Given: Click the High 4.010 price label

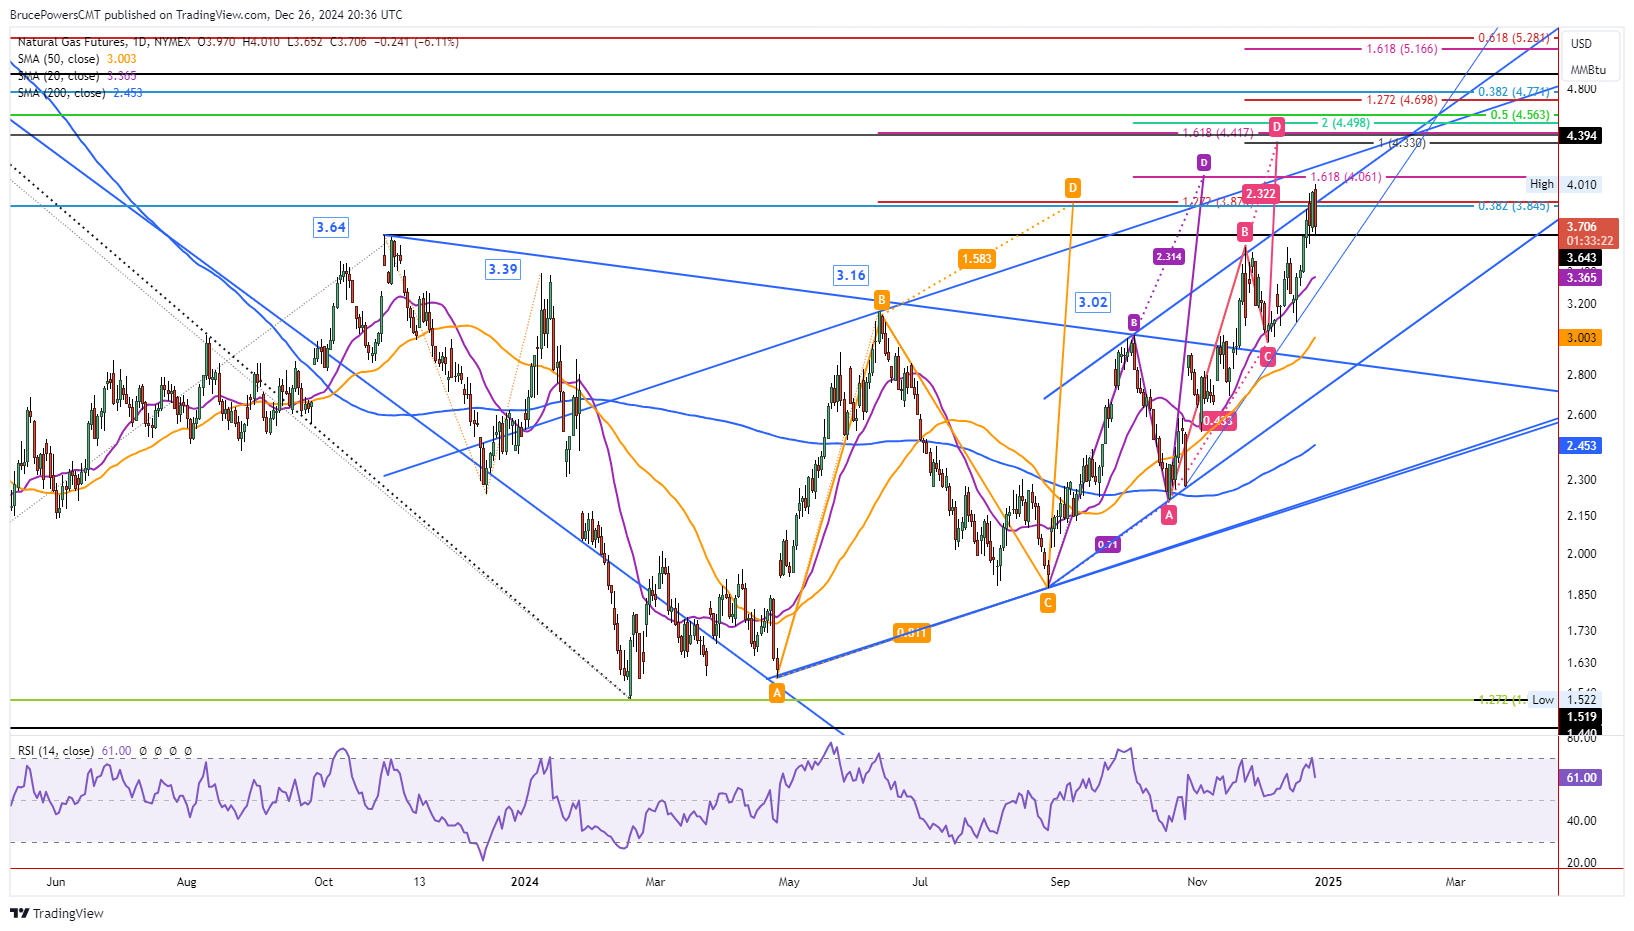Looking at the screenshot, I should click(x=1564, y=184).
